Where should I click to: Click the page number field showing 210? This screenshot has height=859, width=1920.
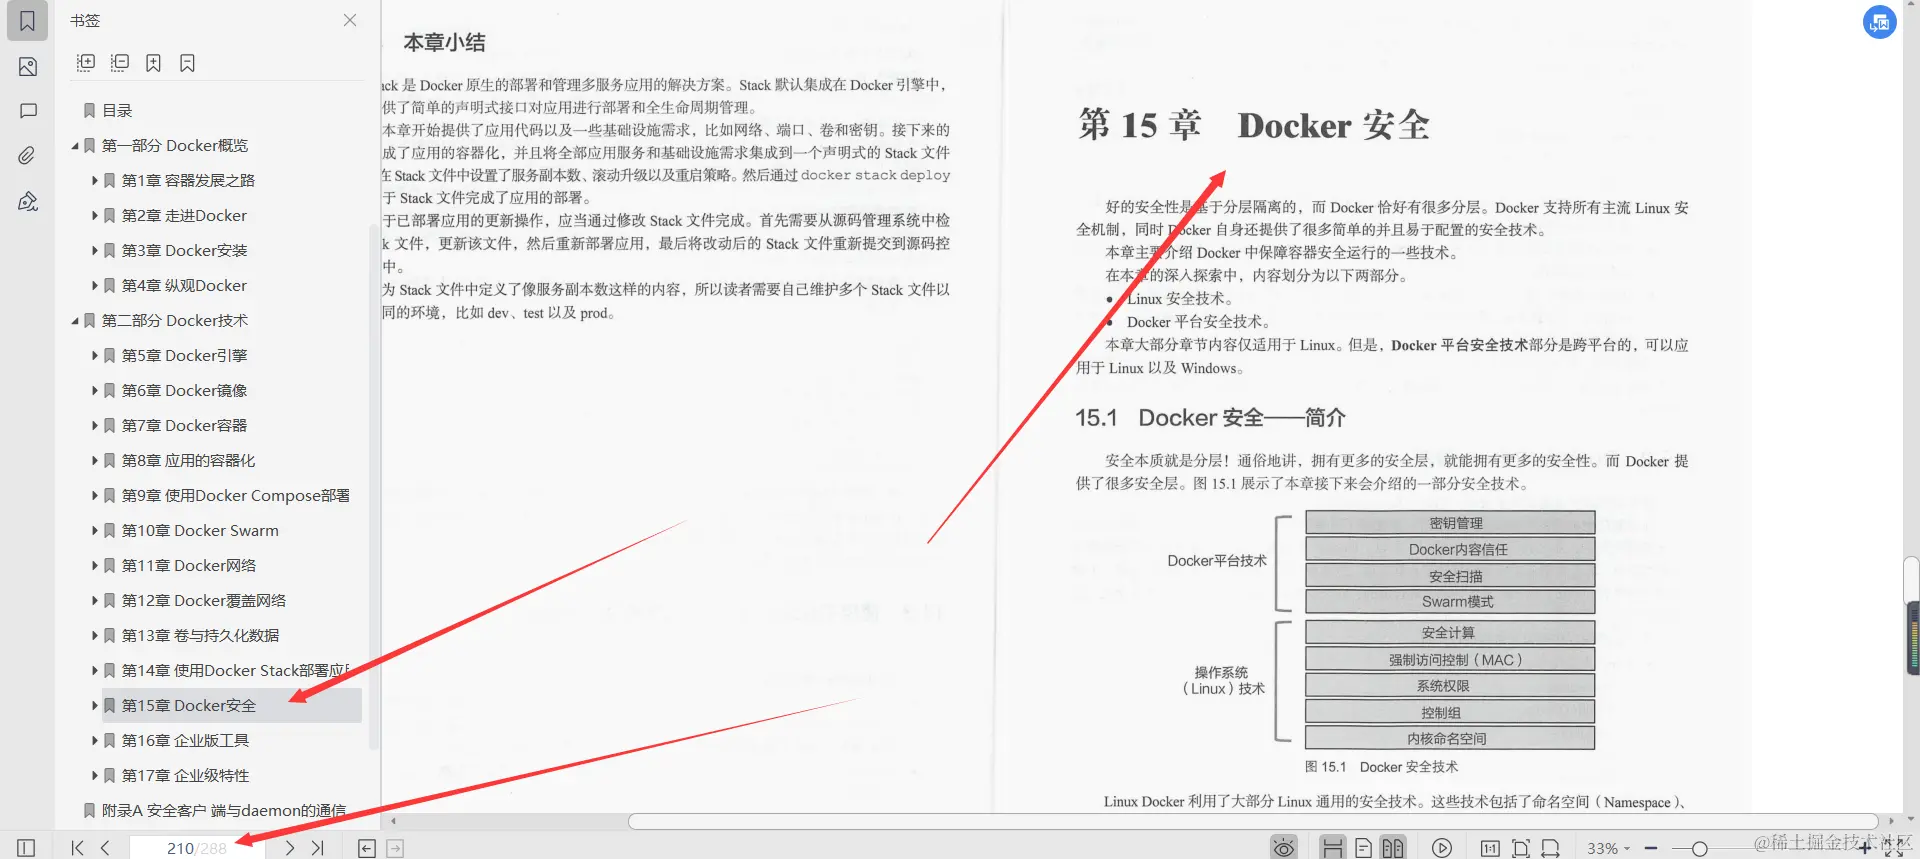coord(196,848)
